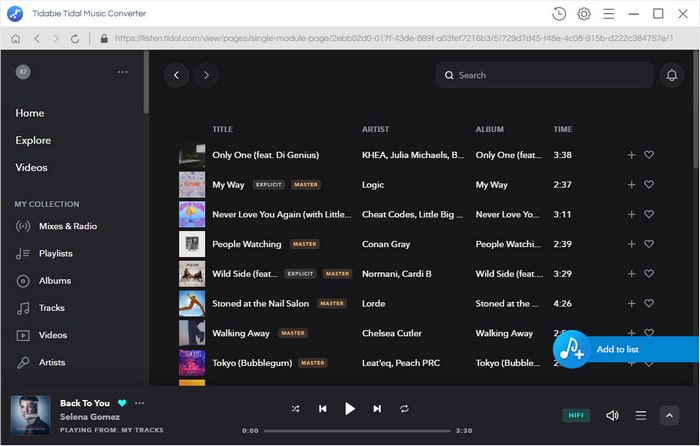The width and height of the screenshot is (700, 446).
Task: Open artist Chelsea Cutler link
Action: pos(392,333)
